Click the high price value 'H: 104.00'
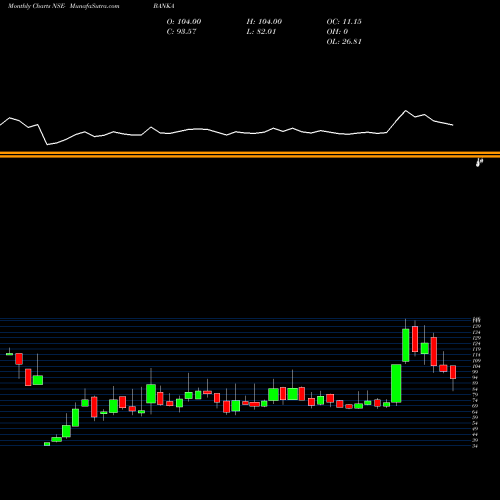The image size is (500, 500). coord(264,22)
